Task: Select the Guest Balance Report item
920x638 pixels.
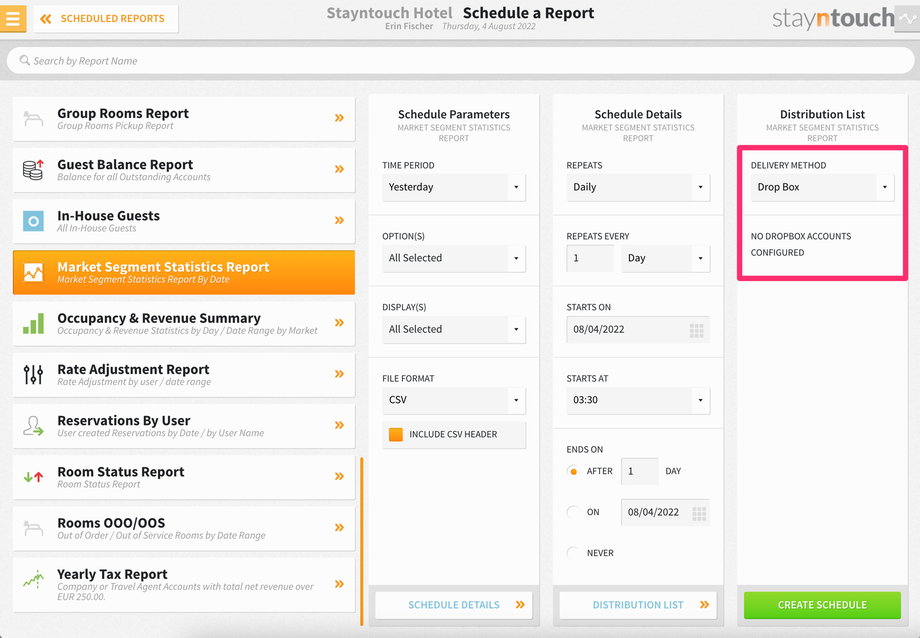Action: pos(184,170)
